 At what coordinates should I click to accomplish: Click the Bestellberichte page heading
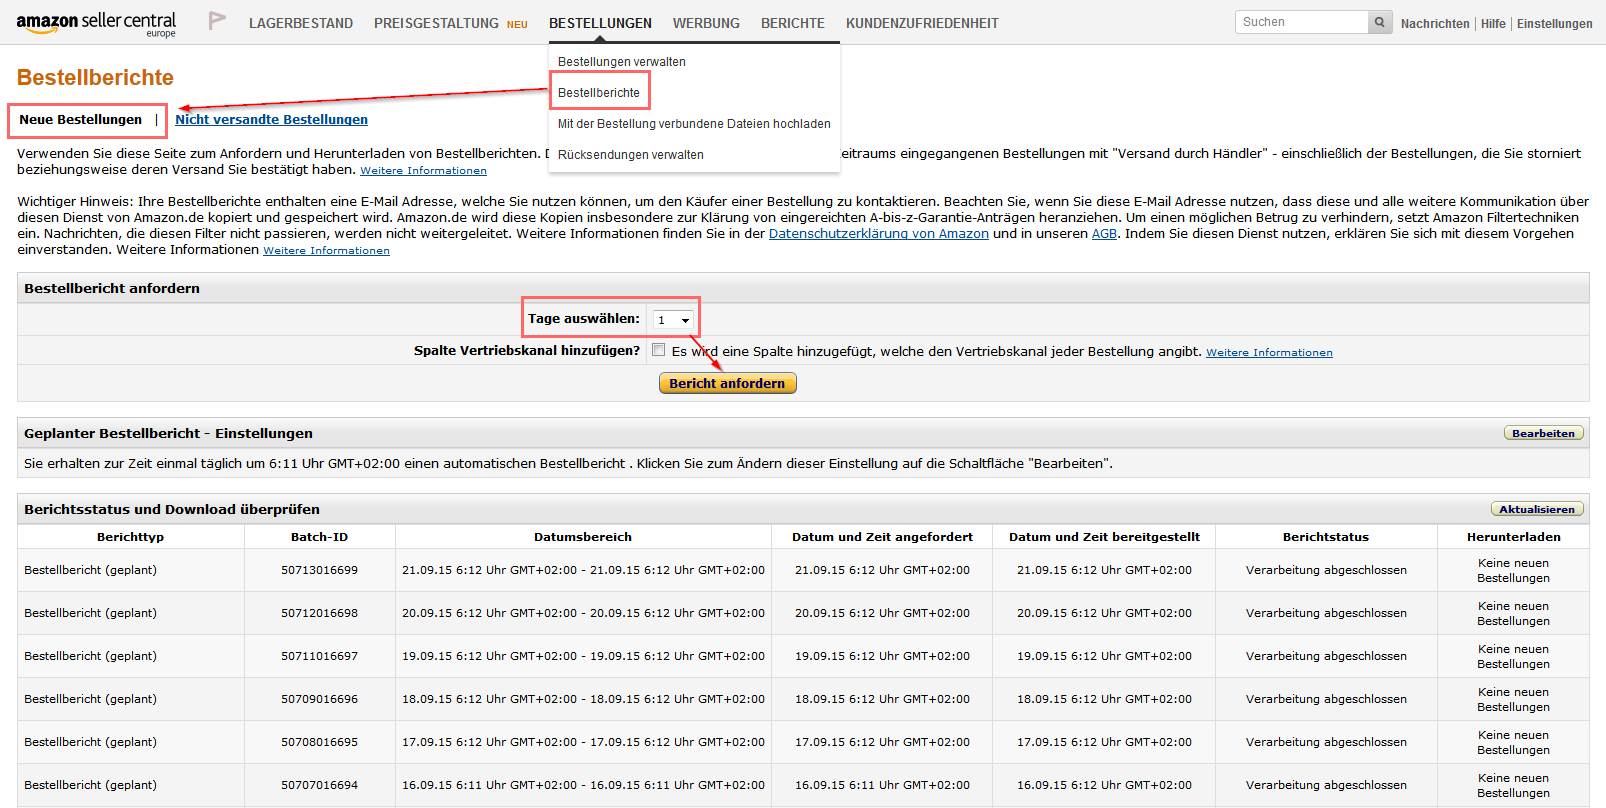95,78
